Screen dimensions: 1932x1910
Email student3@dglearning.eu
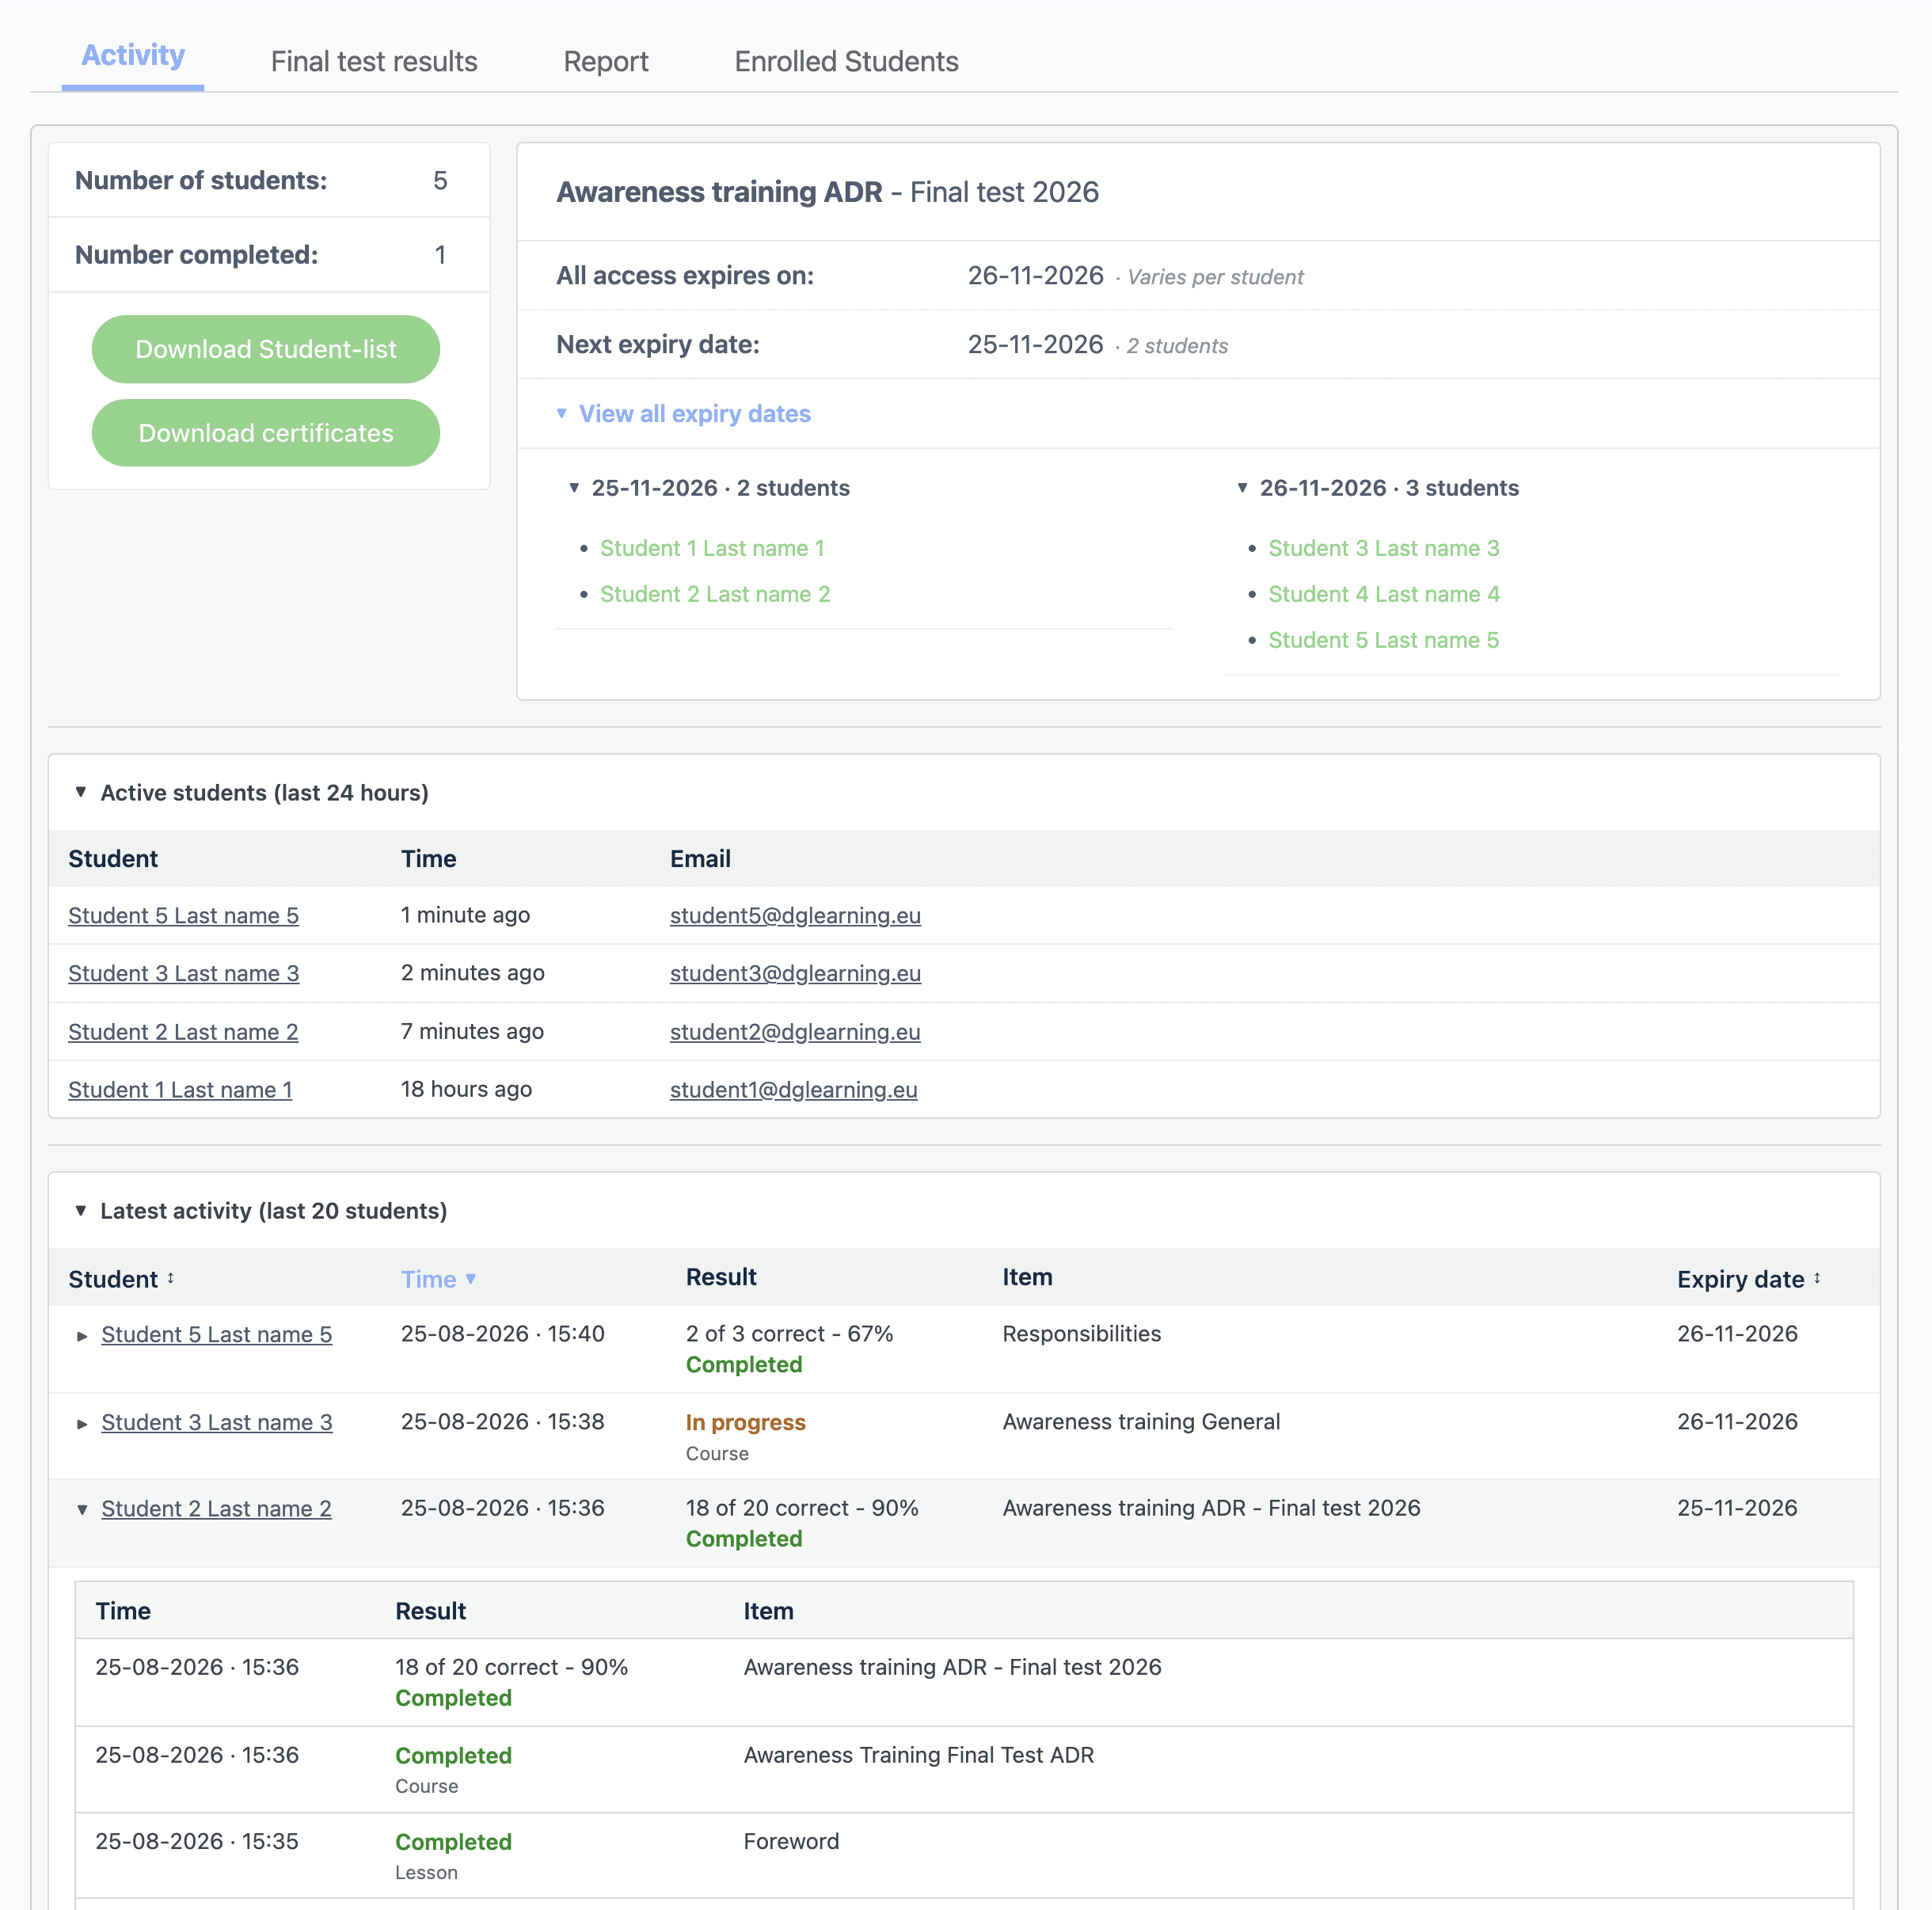coord(795,974)
